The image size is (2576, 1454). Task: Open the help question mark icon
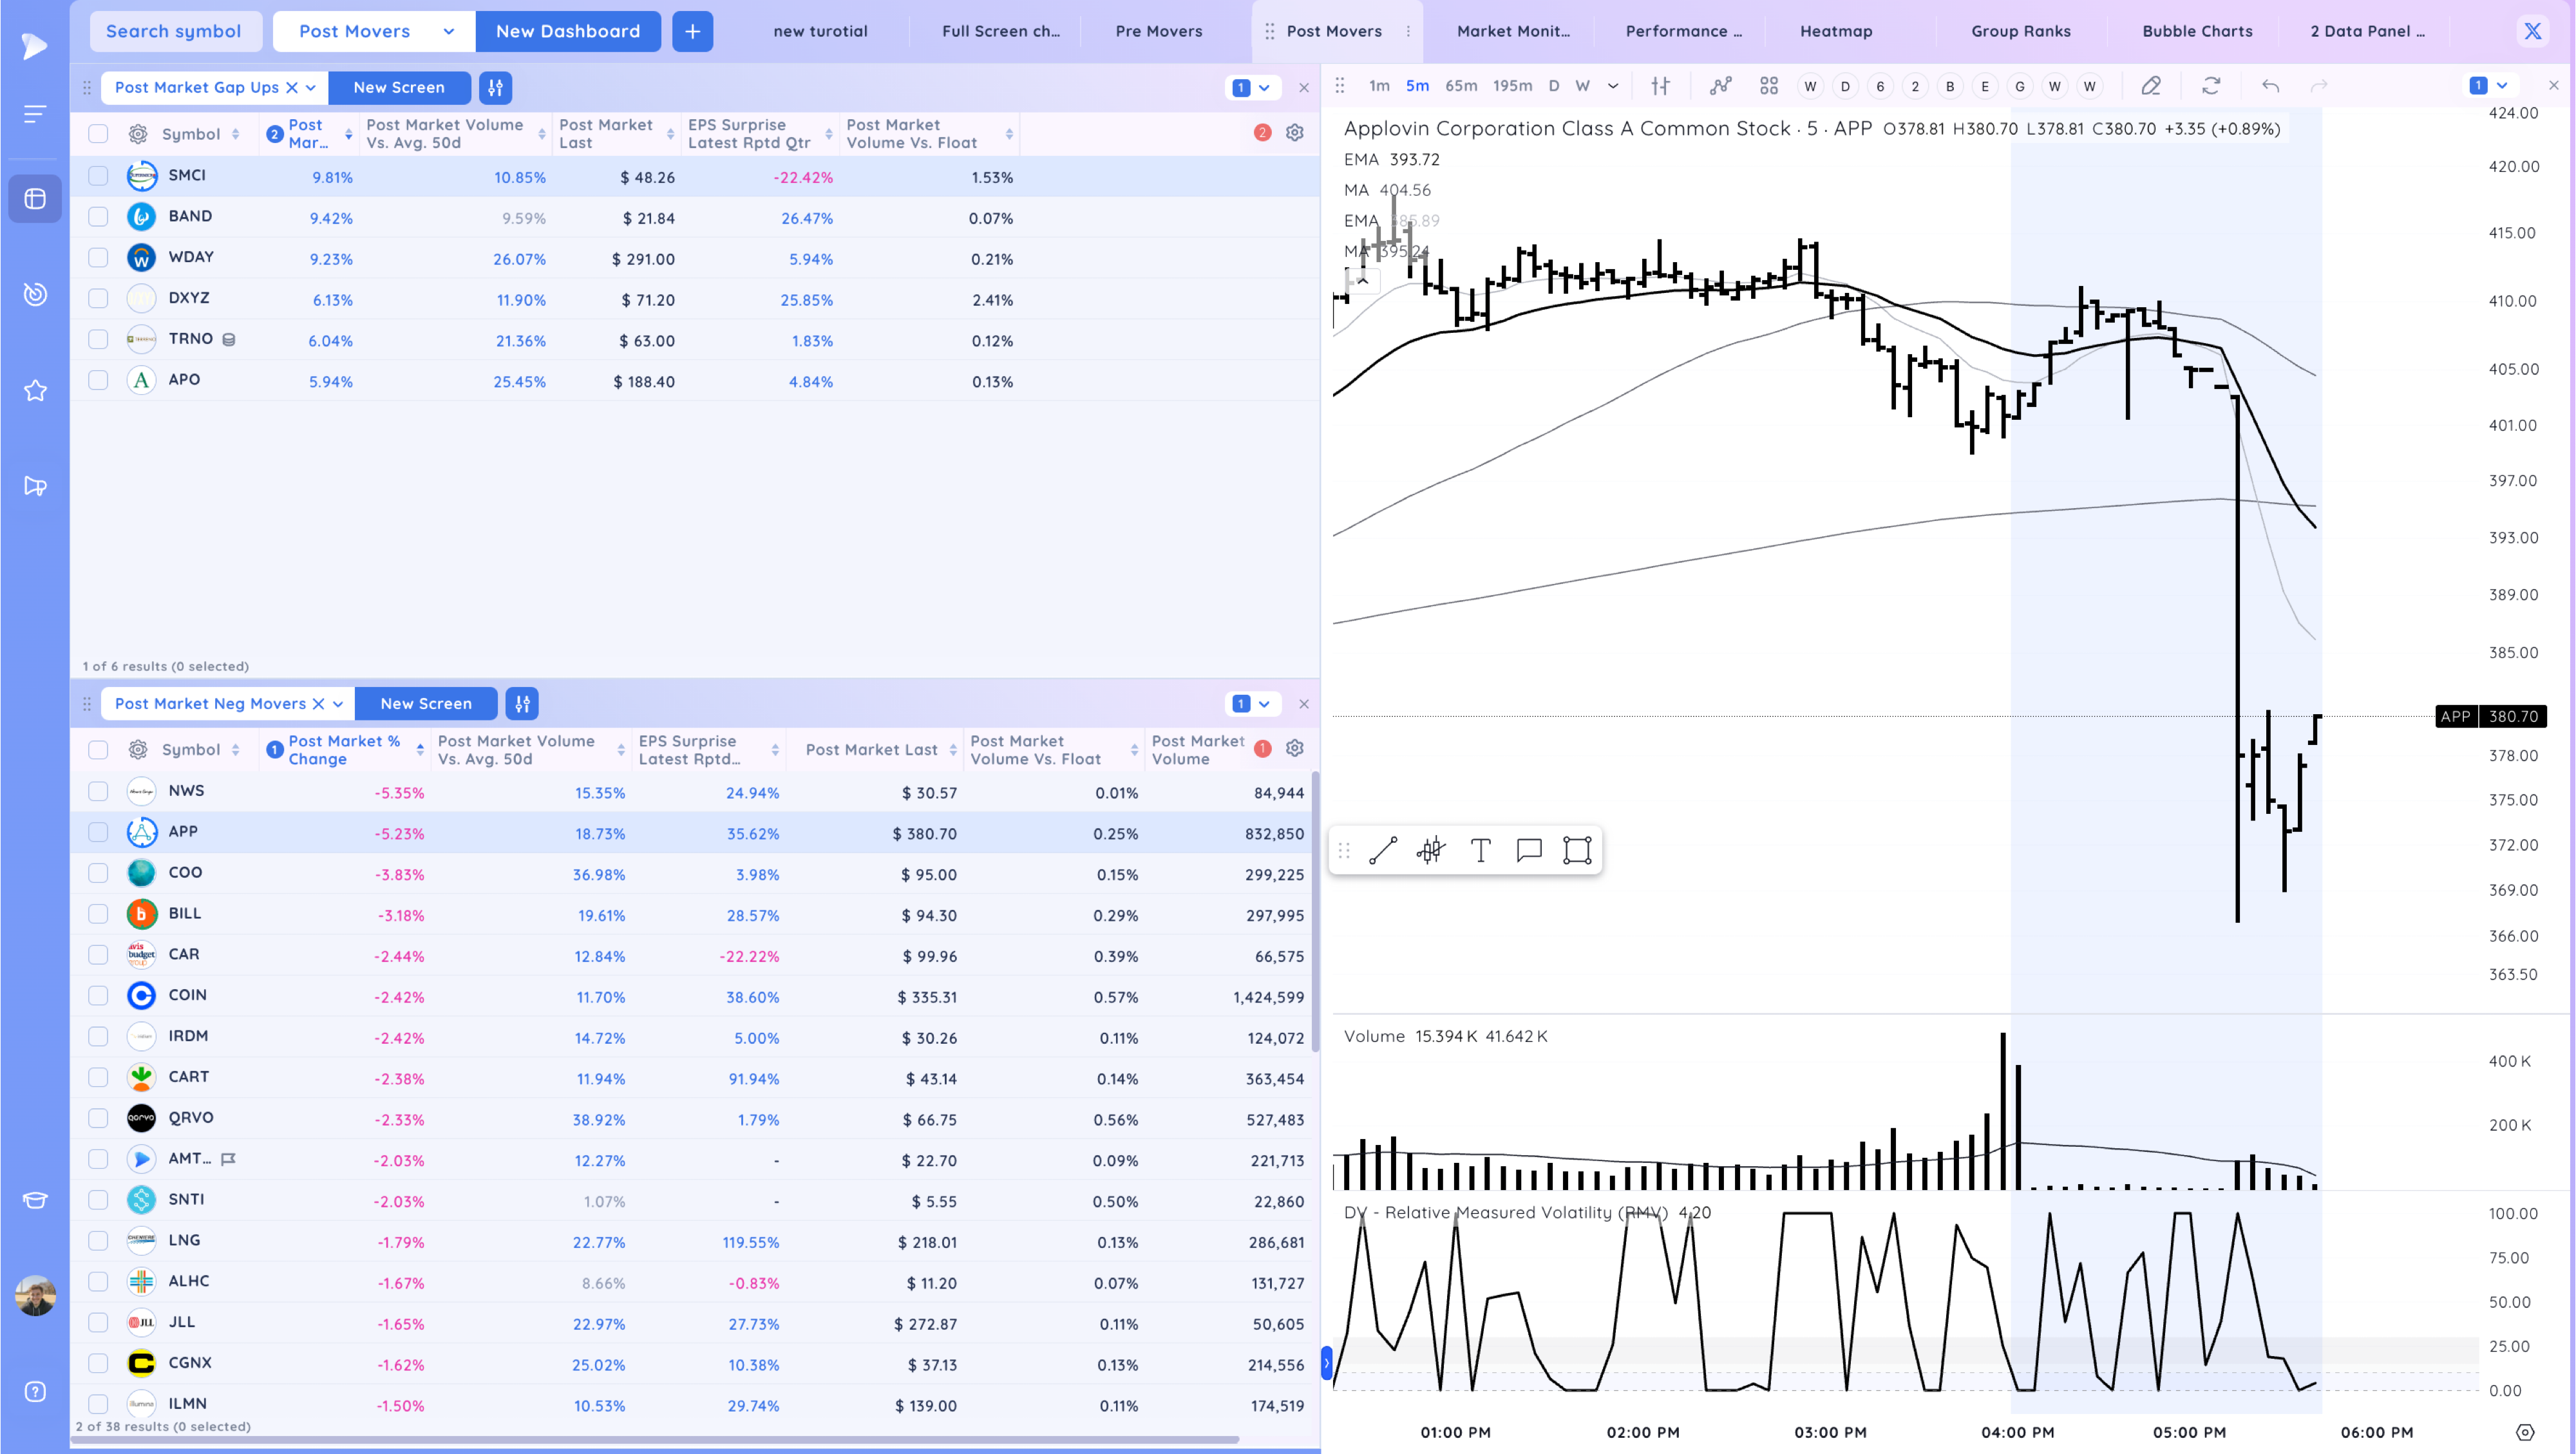tap(35, 1392)
